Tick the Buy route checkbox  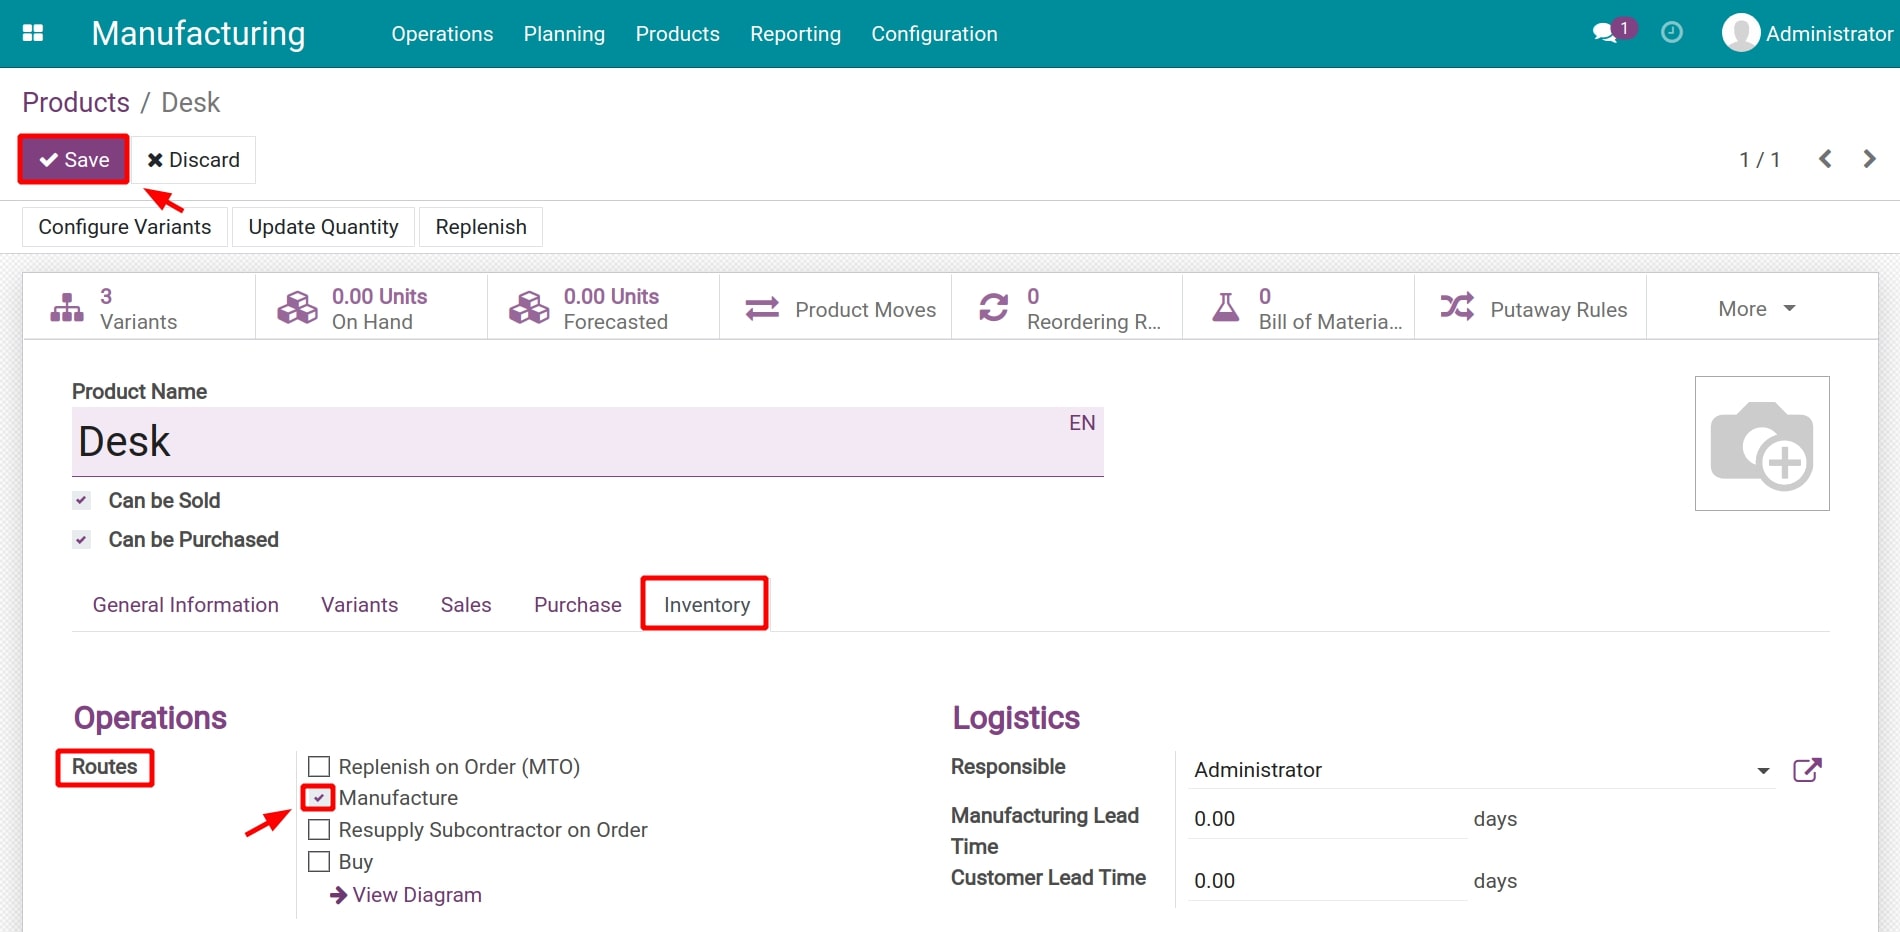tap(319, 862)
